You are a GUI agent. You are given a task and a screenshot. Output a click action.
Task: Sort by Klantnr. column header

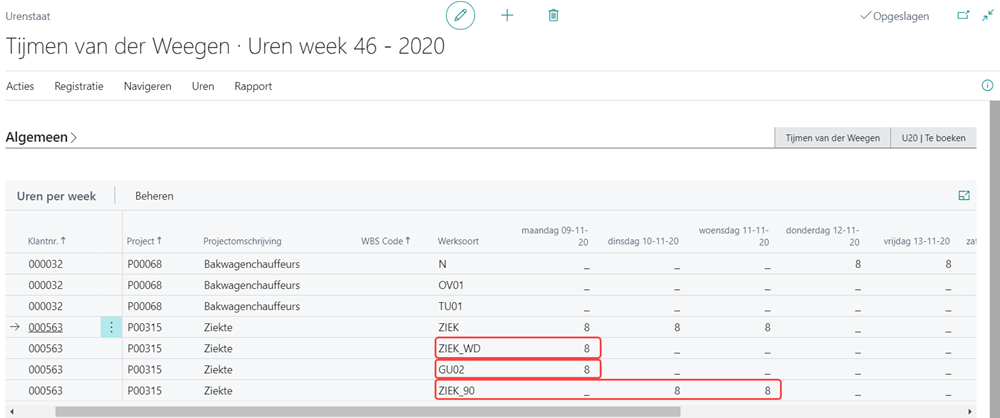[47, 241]
